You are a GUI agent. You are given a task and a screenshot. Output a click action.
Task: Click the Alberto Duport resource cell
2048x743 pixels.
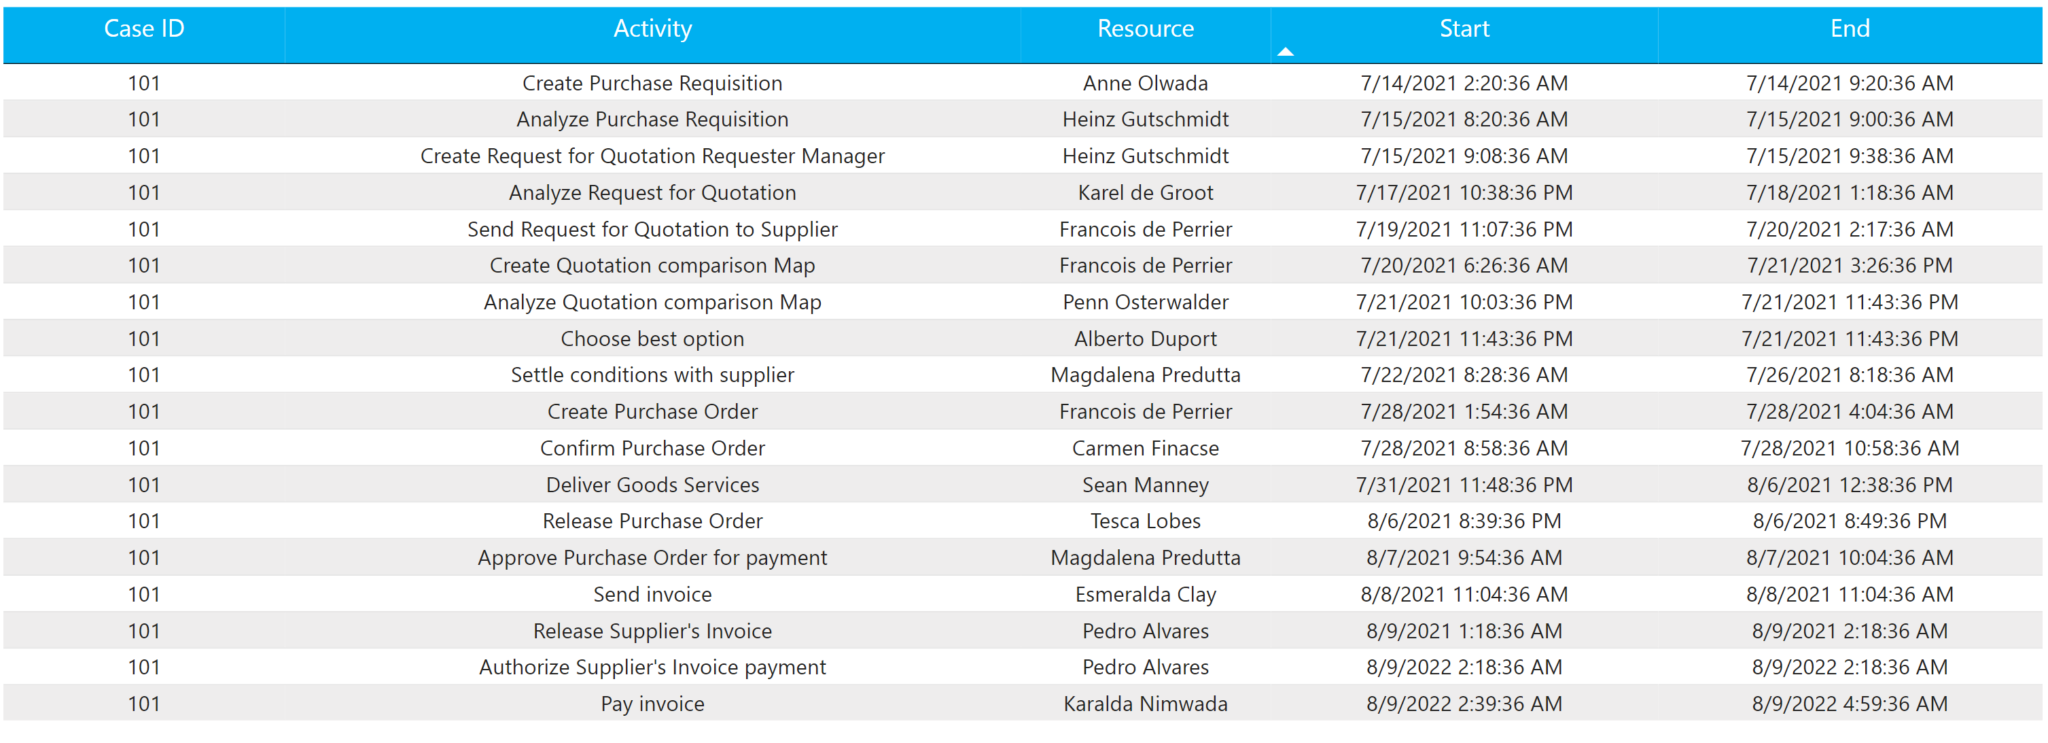tap(1145, 339)
